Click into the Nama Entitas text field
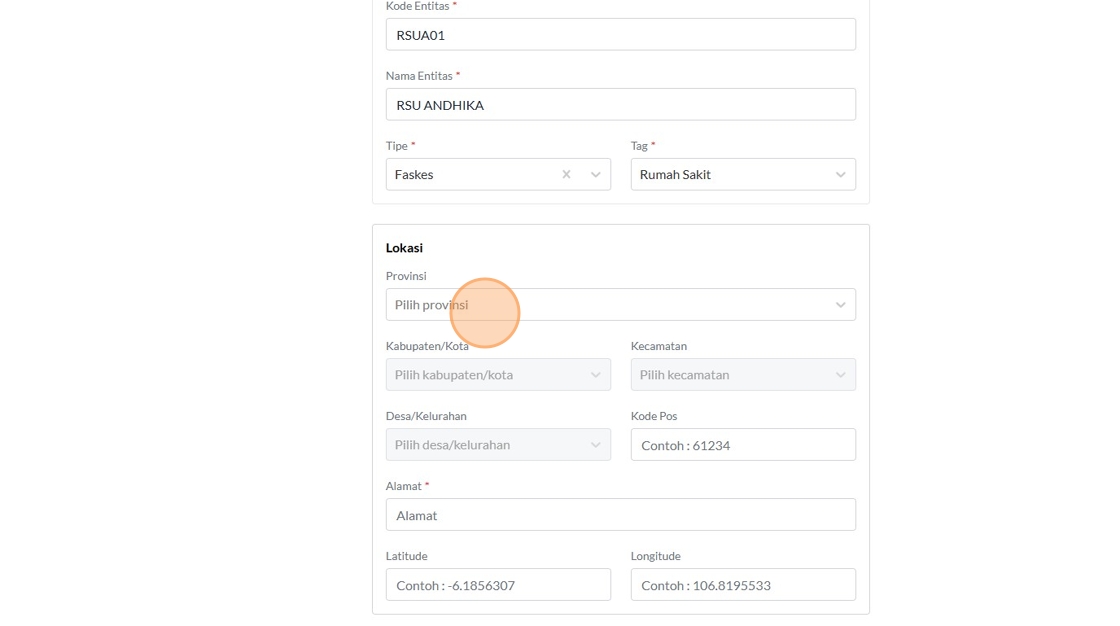Image resolution: width=1120 pixels, height=626 pixels. click(x=620, y=105)
